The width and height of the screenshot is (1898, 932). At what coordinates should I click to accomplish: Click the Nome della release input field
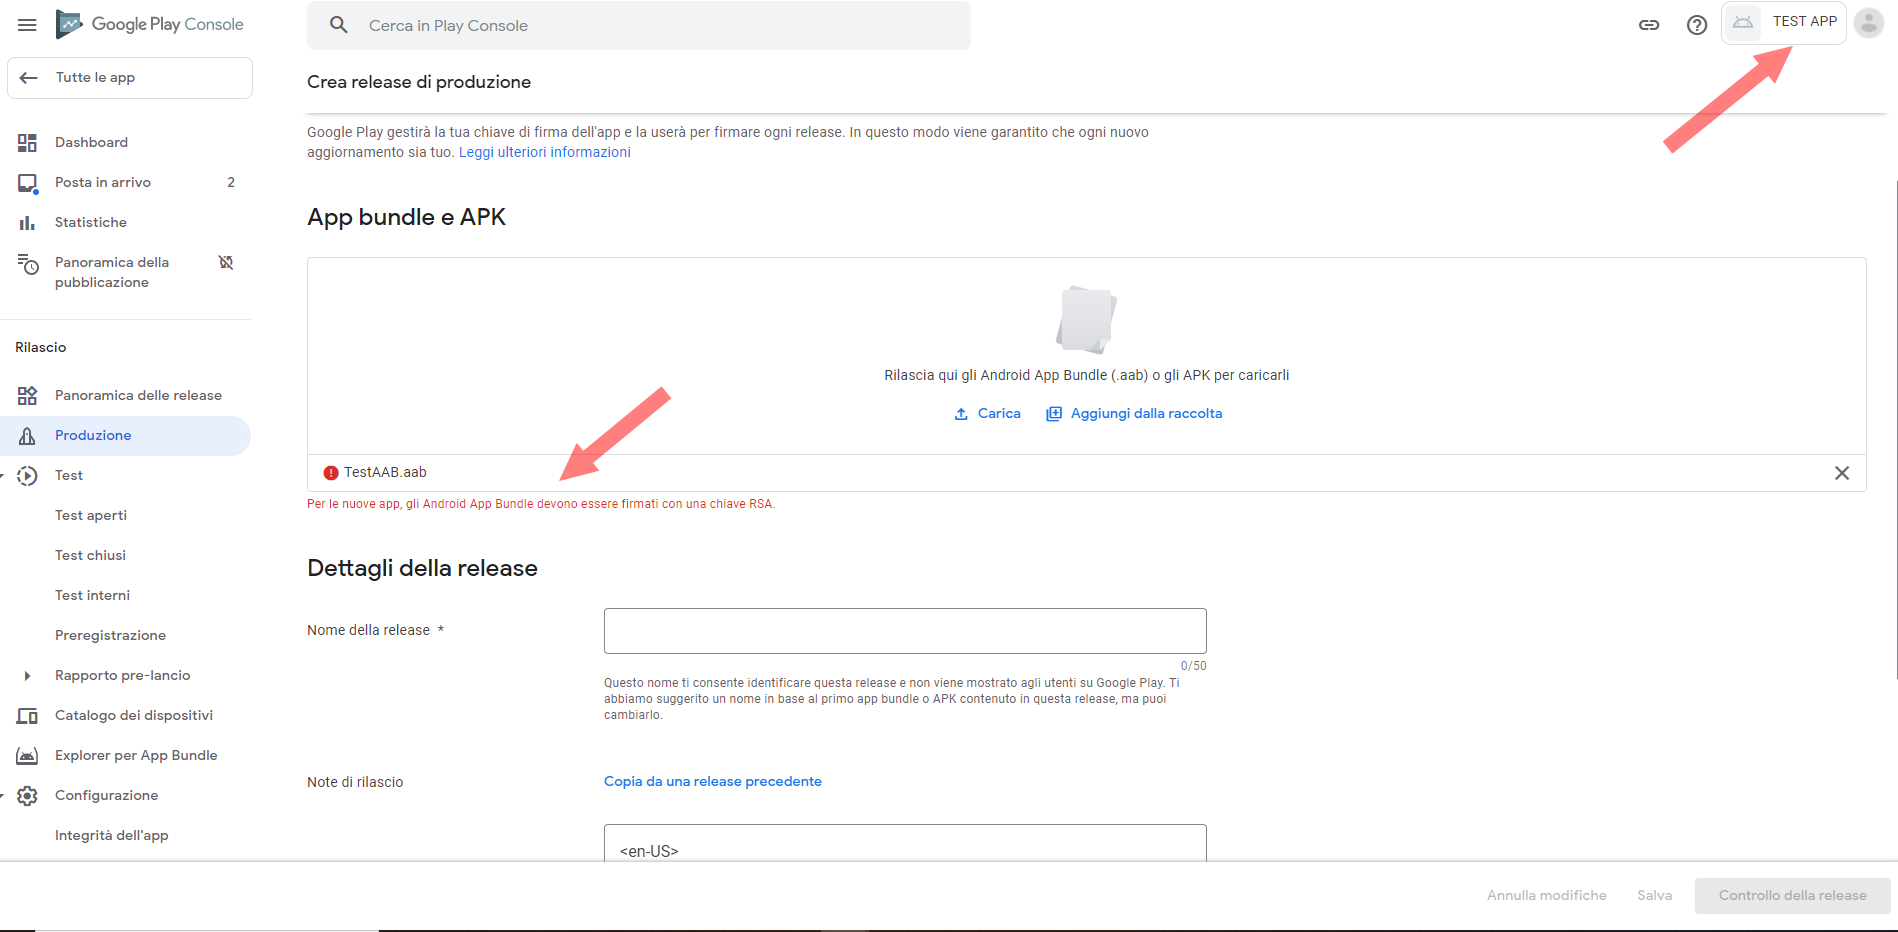905,630
